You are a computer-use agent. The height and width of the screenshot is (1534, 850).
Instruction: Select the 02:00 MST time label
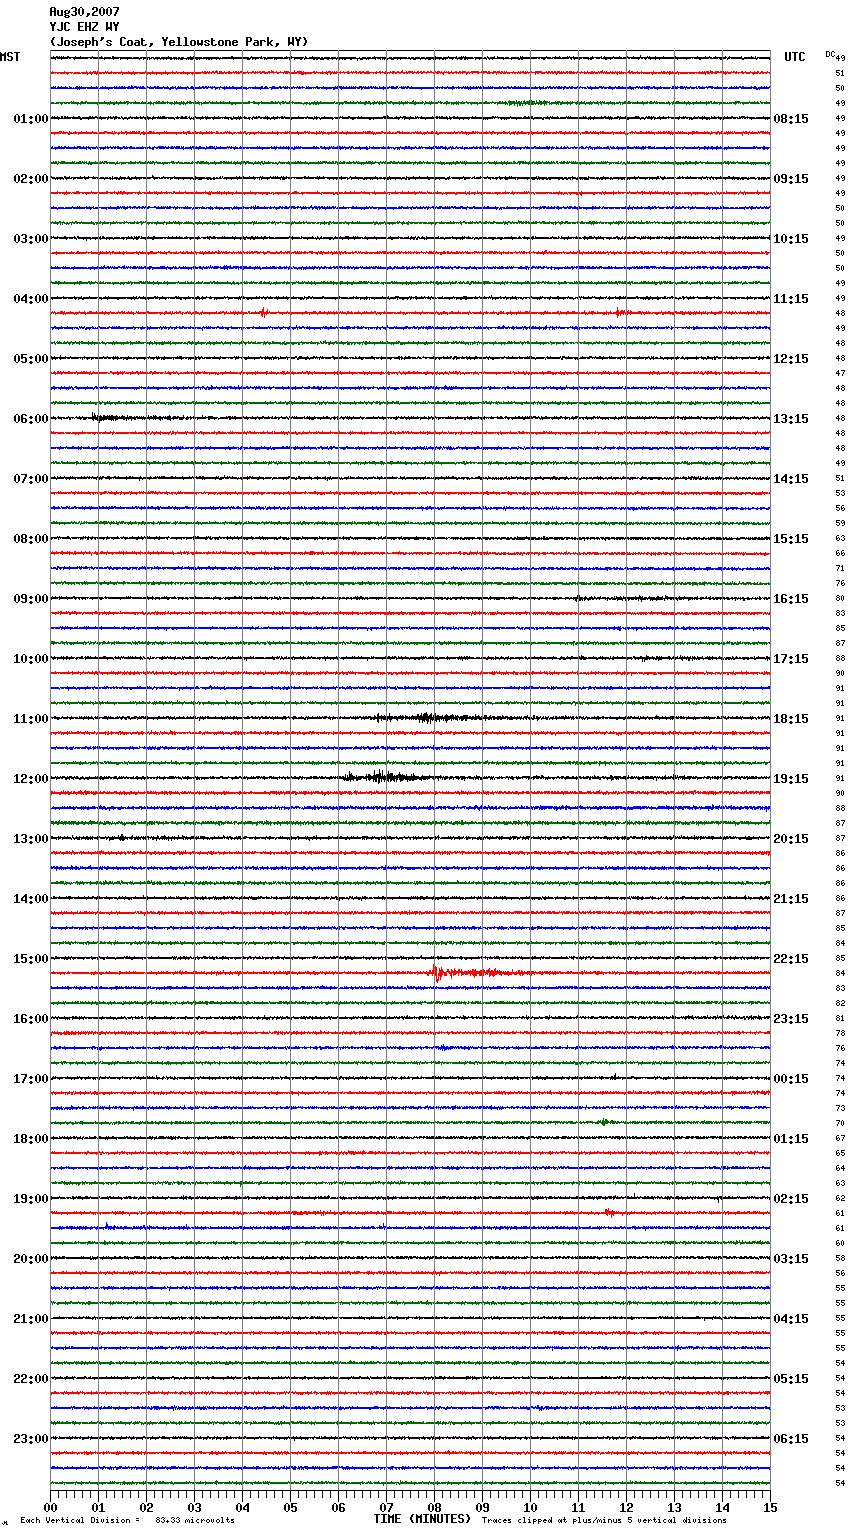pyautogui.click(x=31, y=179)
